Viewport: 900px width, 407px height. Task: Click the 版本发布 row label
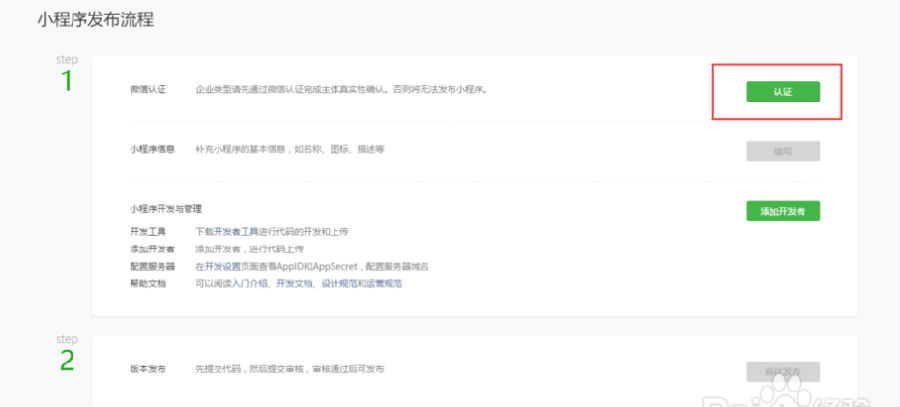point(148,369)
